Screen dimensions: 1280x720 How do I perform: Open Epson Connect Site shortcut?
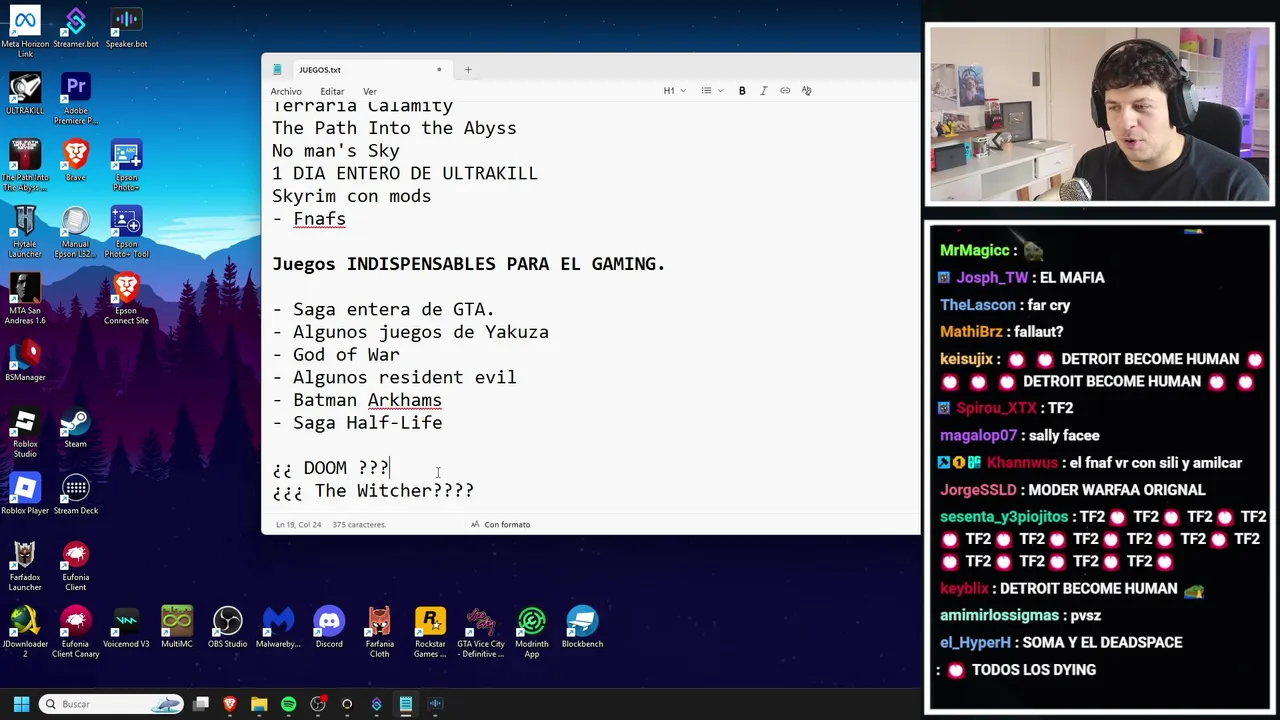tap(126, 298)
